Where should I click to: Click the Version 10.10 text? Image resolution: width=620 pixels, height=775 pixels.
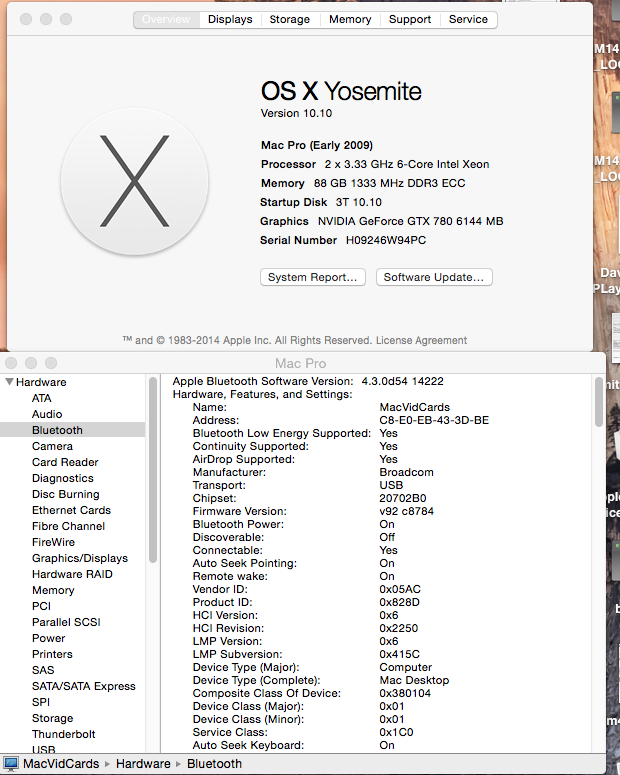(296, 113)
